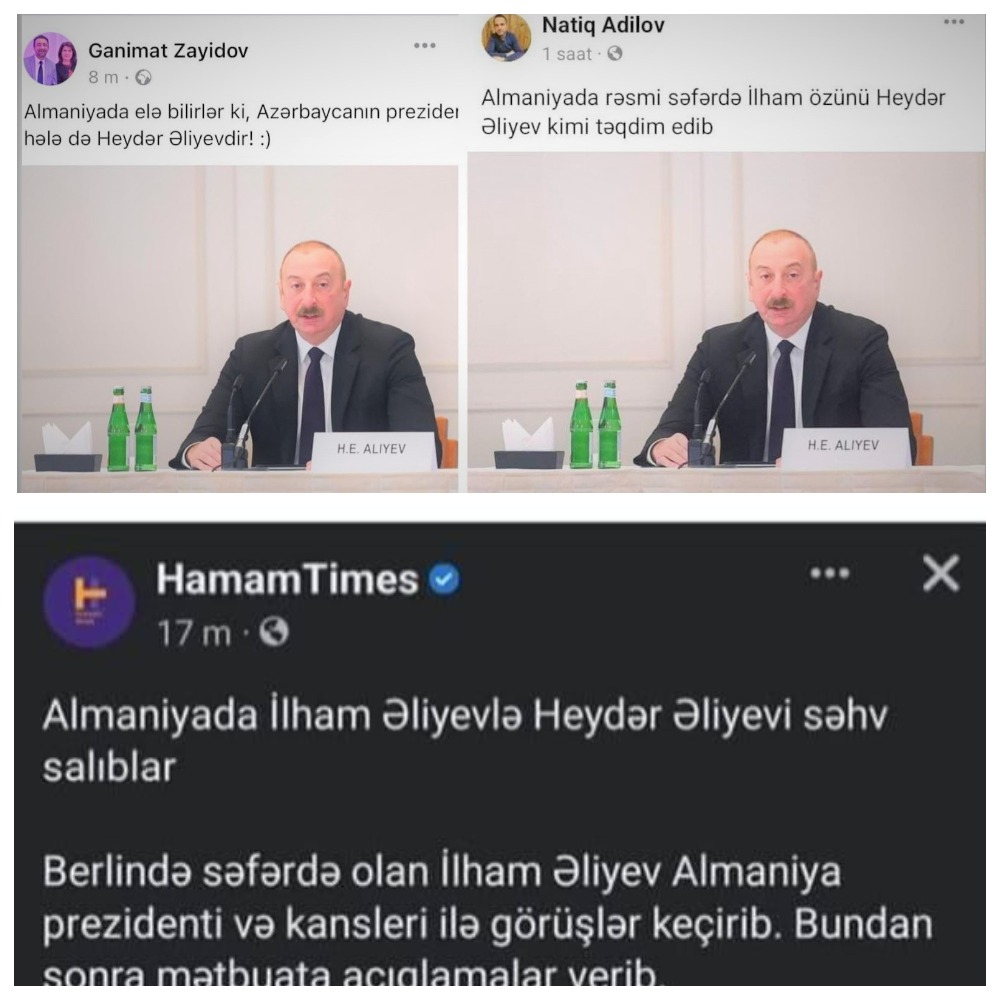Click the 17 m timestamp on HamamTimes post
Screen dimensions: 1000x1000
(194, 633)
